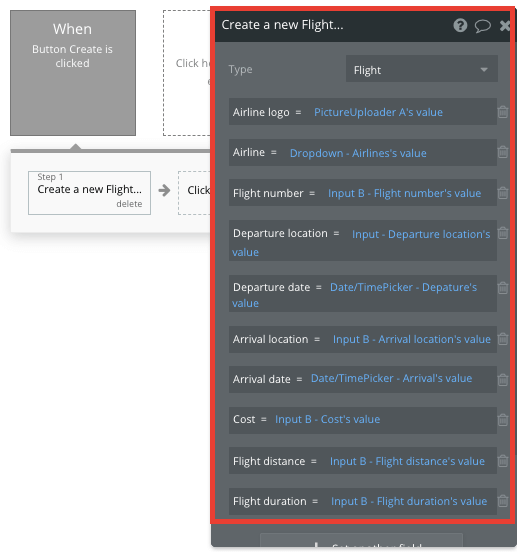Select the When Button Create is clicked event
The height and width of the screenshot is (552, 517).
point(73,73)
